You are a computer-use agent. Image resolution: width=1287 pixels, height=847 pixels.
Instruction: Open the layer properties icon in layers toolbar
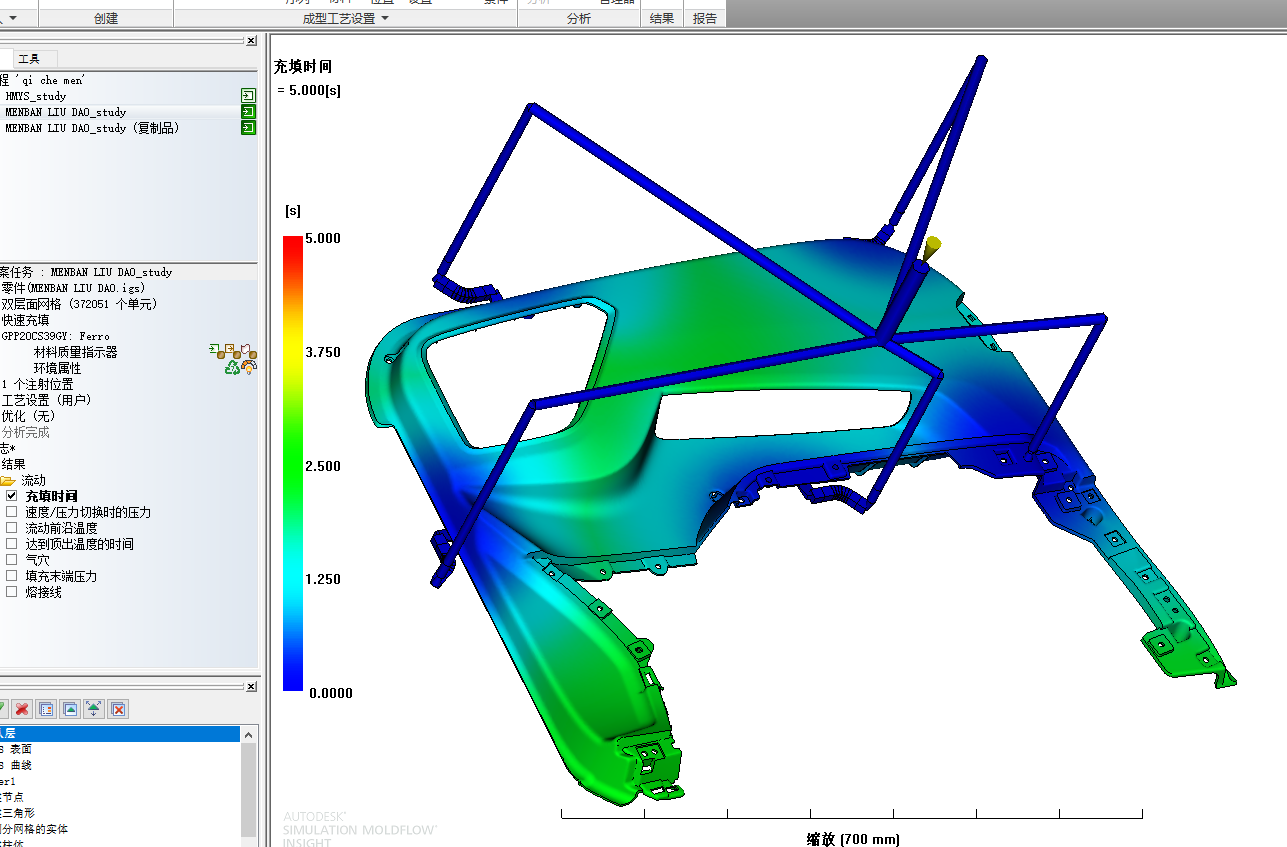[46, 709]
